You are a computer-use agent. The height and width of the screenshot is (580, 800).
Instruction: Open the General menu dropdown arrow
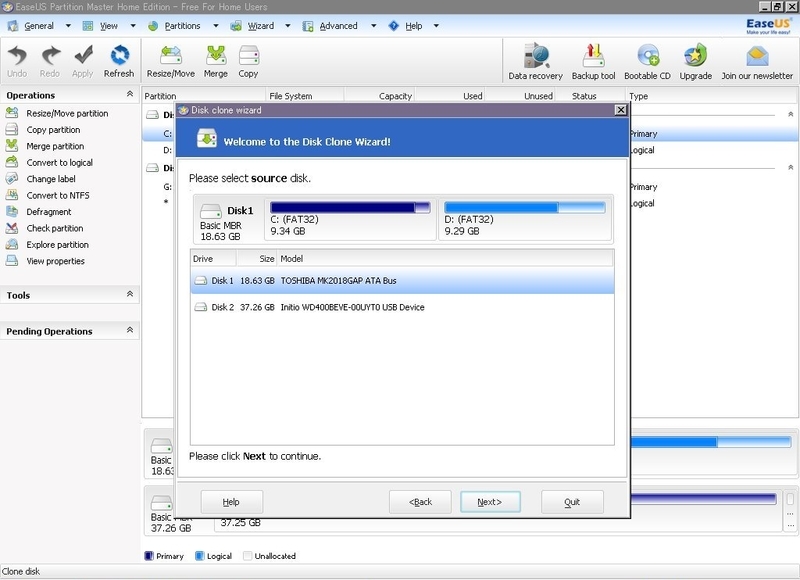tap(68, 26)
